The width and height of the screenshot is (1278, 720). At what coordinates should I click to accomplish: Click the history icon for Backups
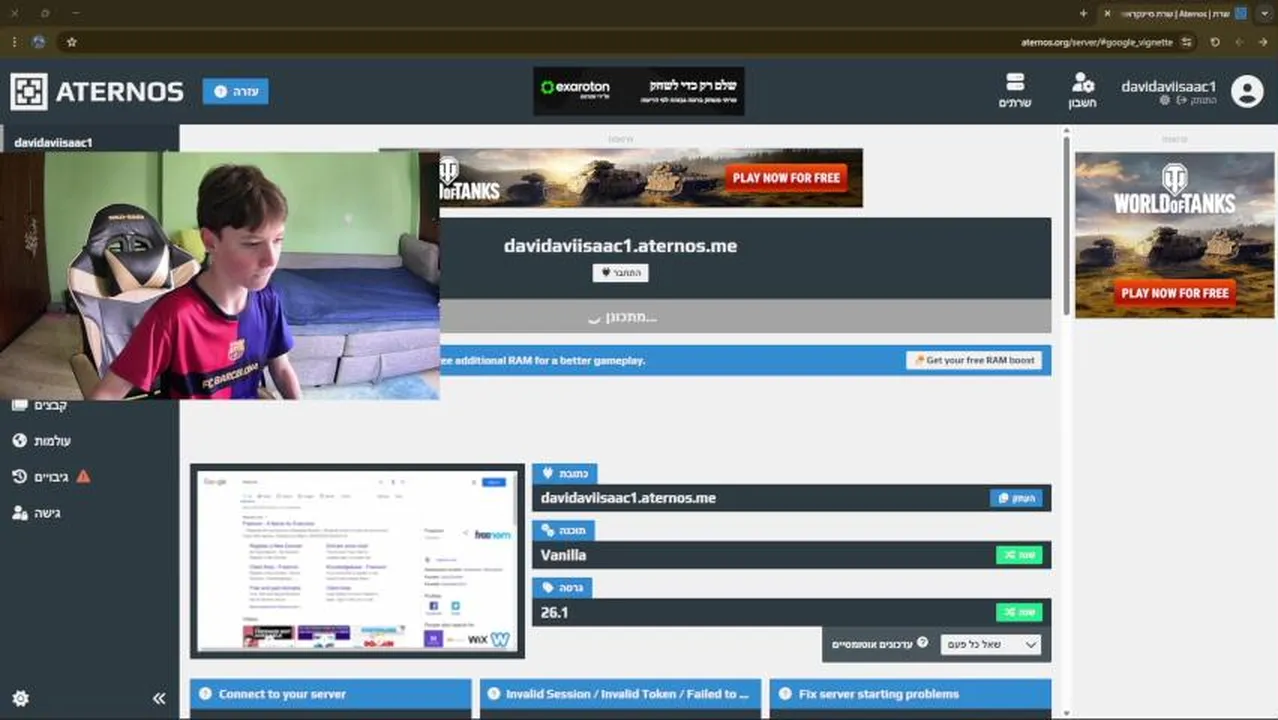19,477
